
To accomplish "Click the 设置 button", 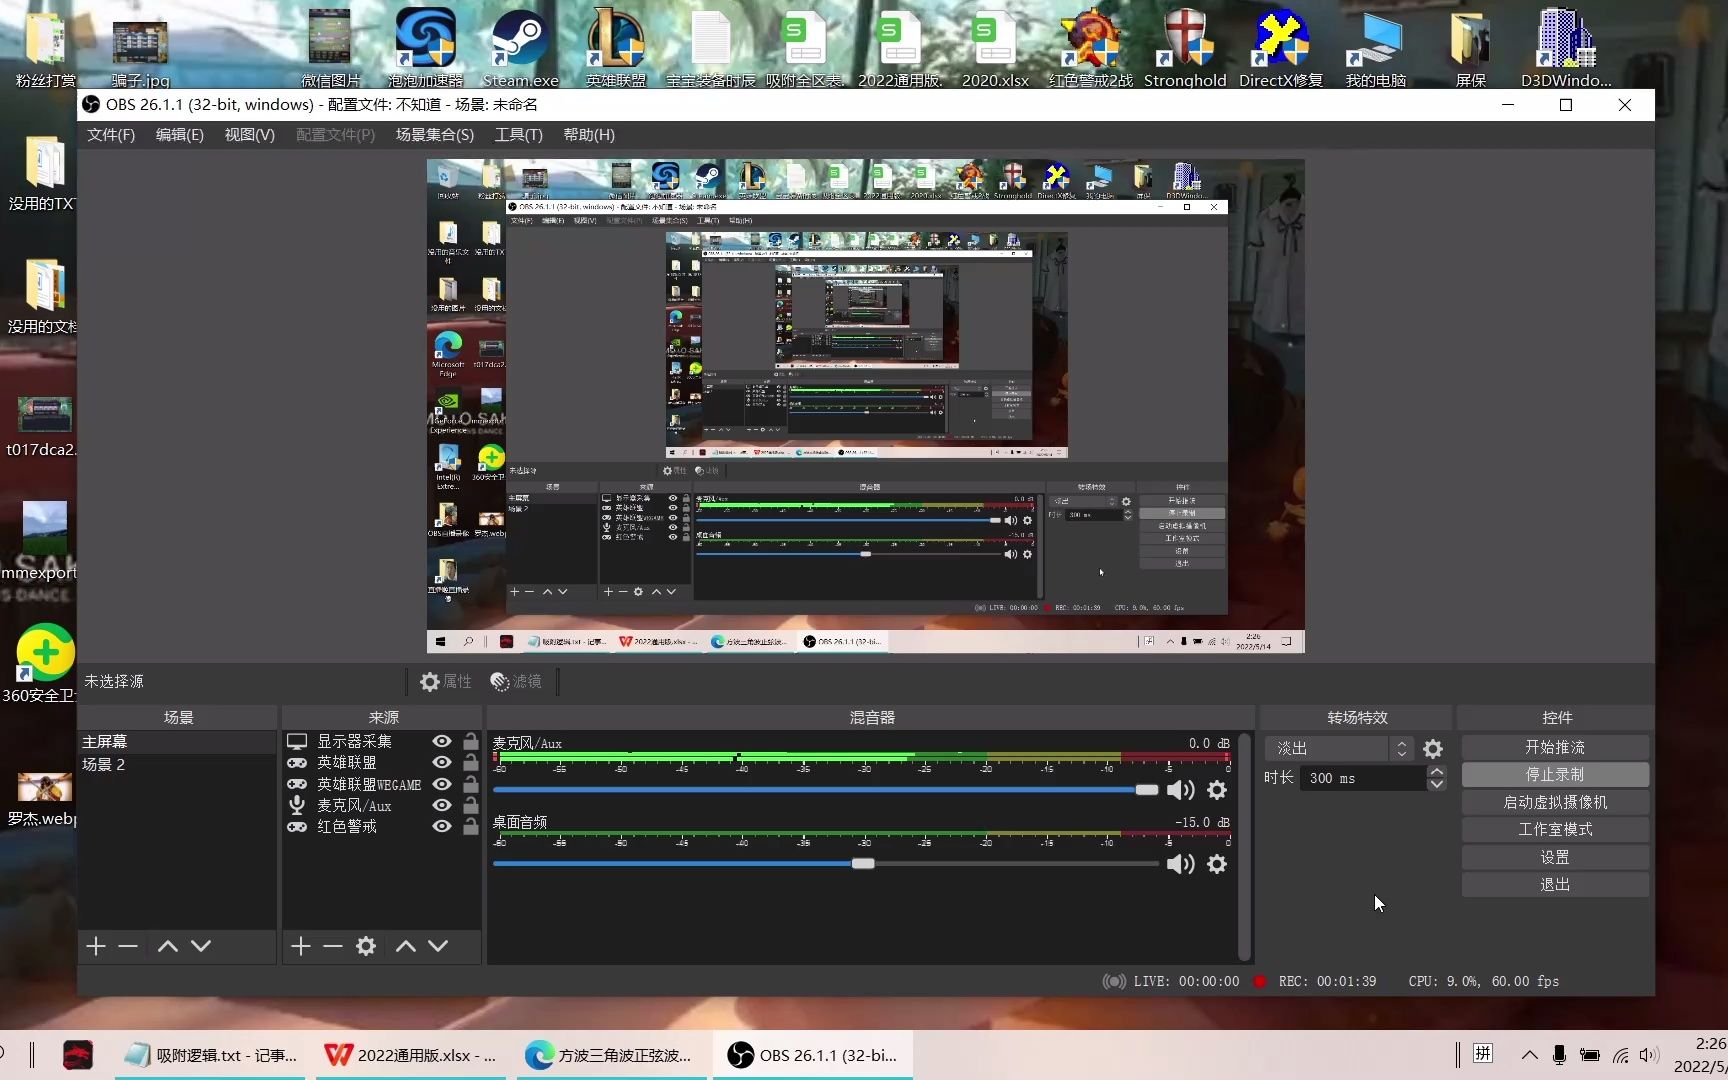I will (x=1555, y=858).
